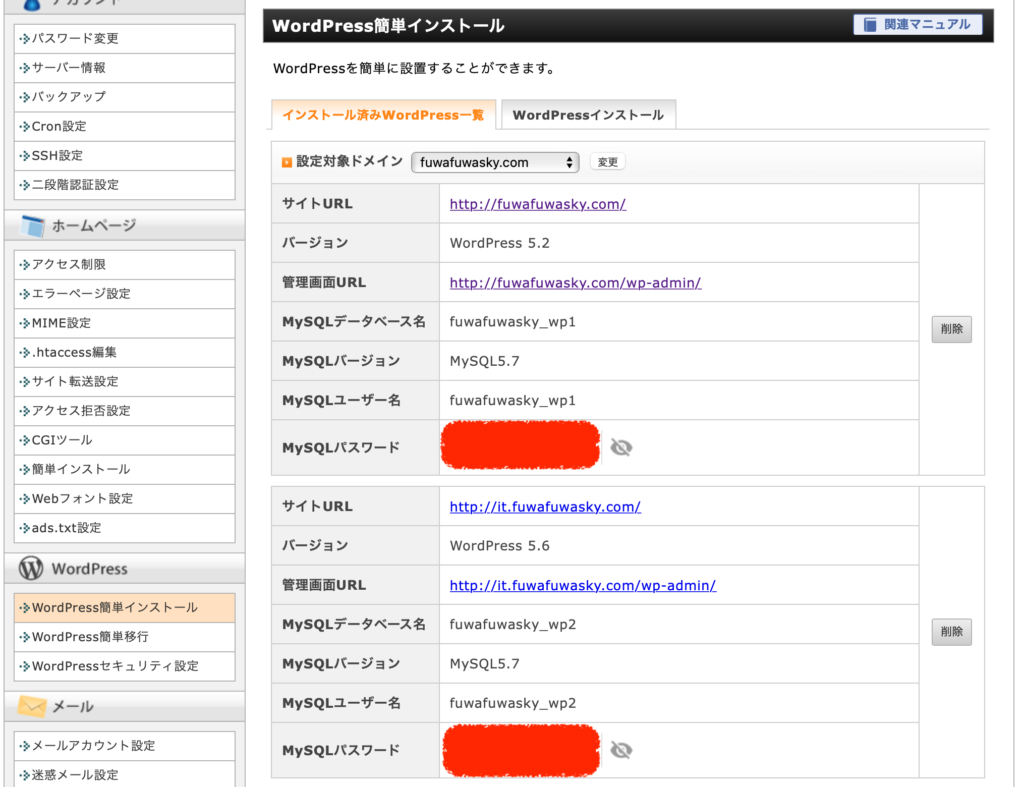Image resolution: width=1024 pixels, height=787 pixels.
Task: Click the orange marker beside 設定対象ドメイン
Action: [x=287, y=162]
